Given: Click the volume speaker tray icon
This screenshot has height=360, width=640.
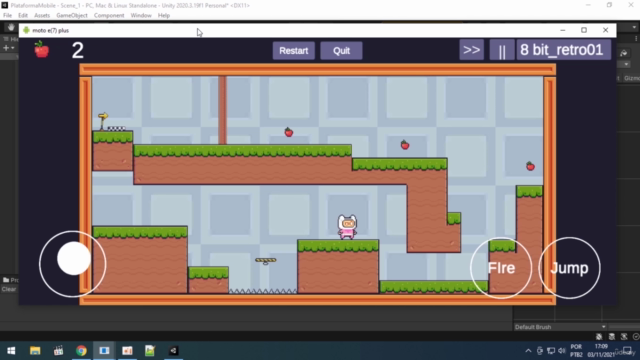Looking at the screenshot, I should (562, 351).
